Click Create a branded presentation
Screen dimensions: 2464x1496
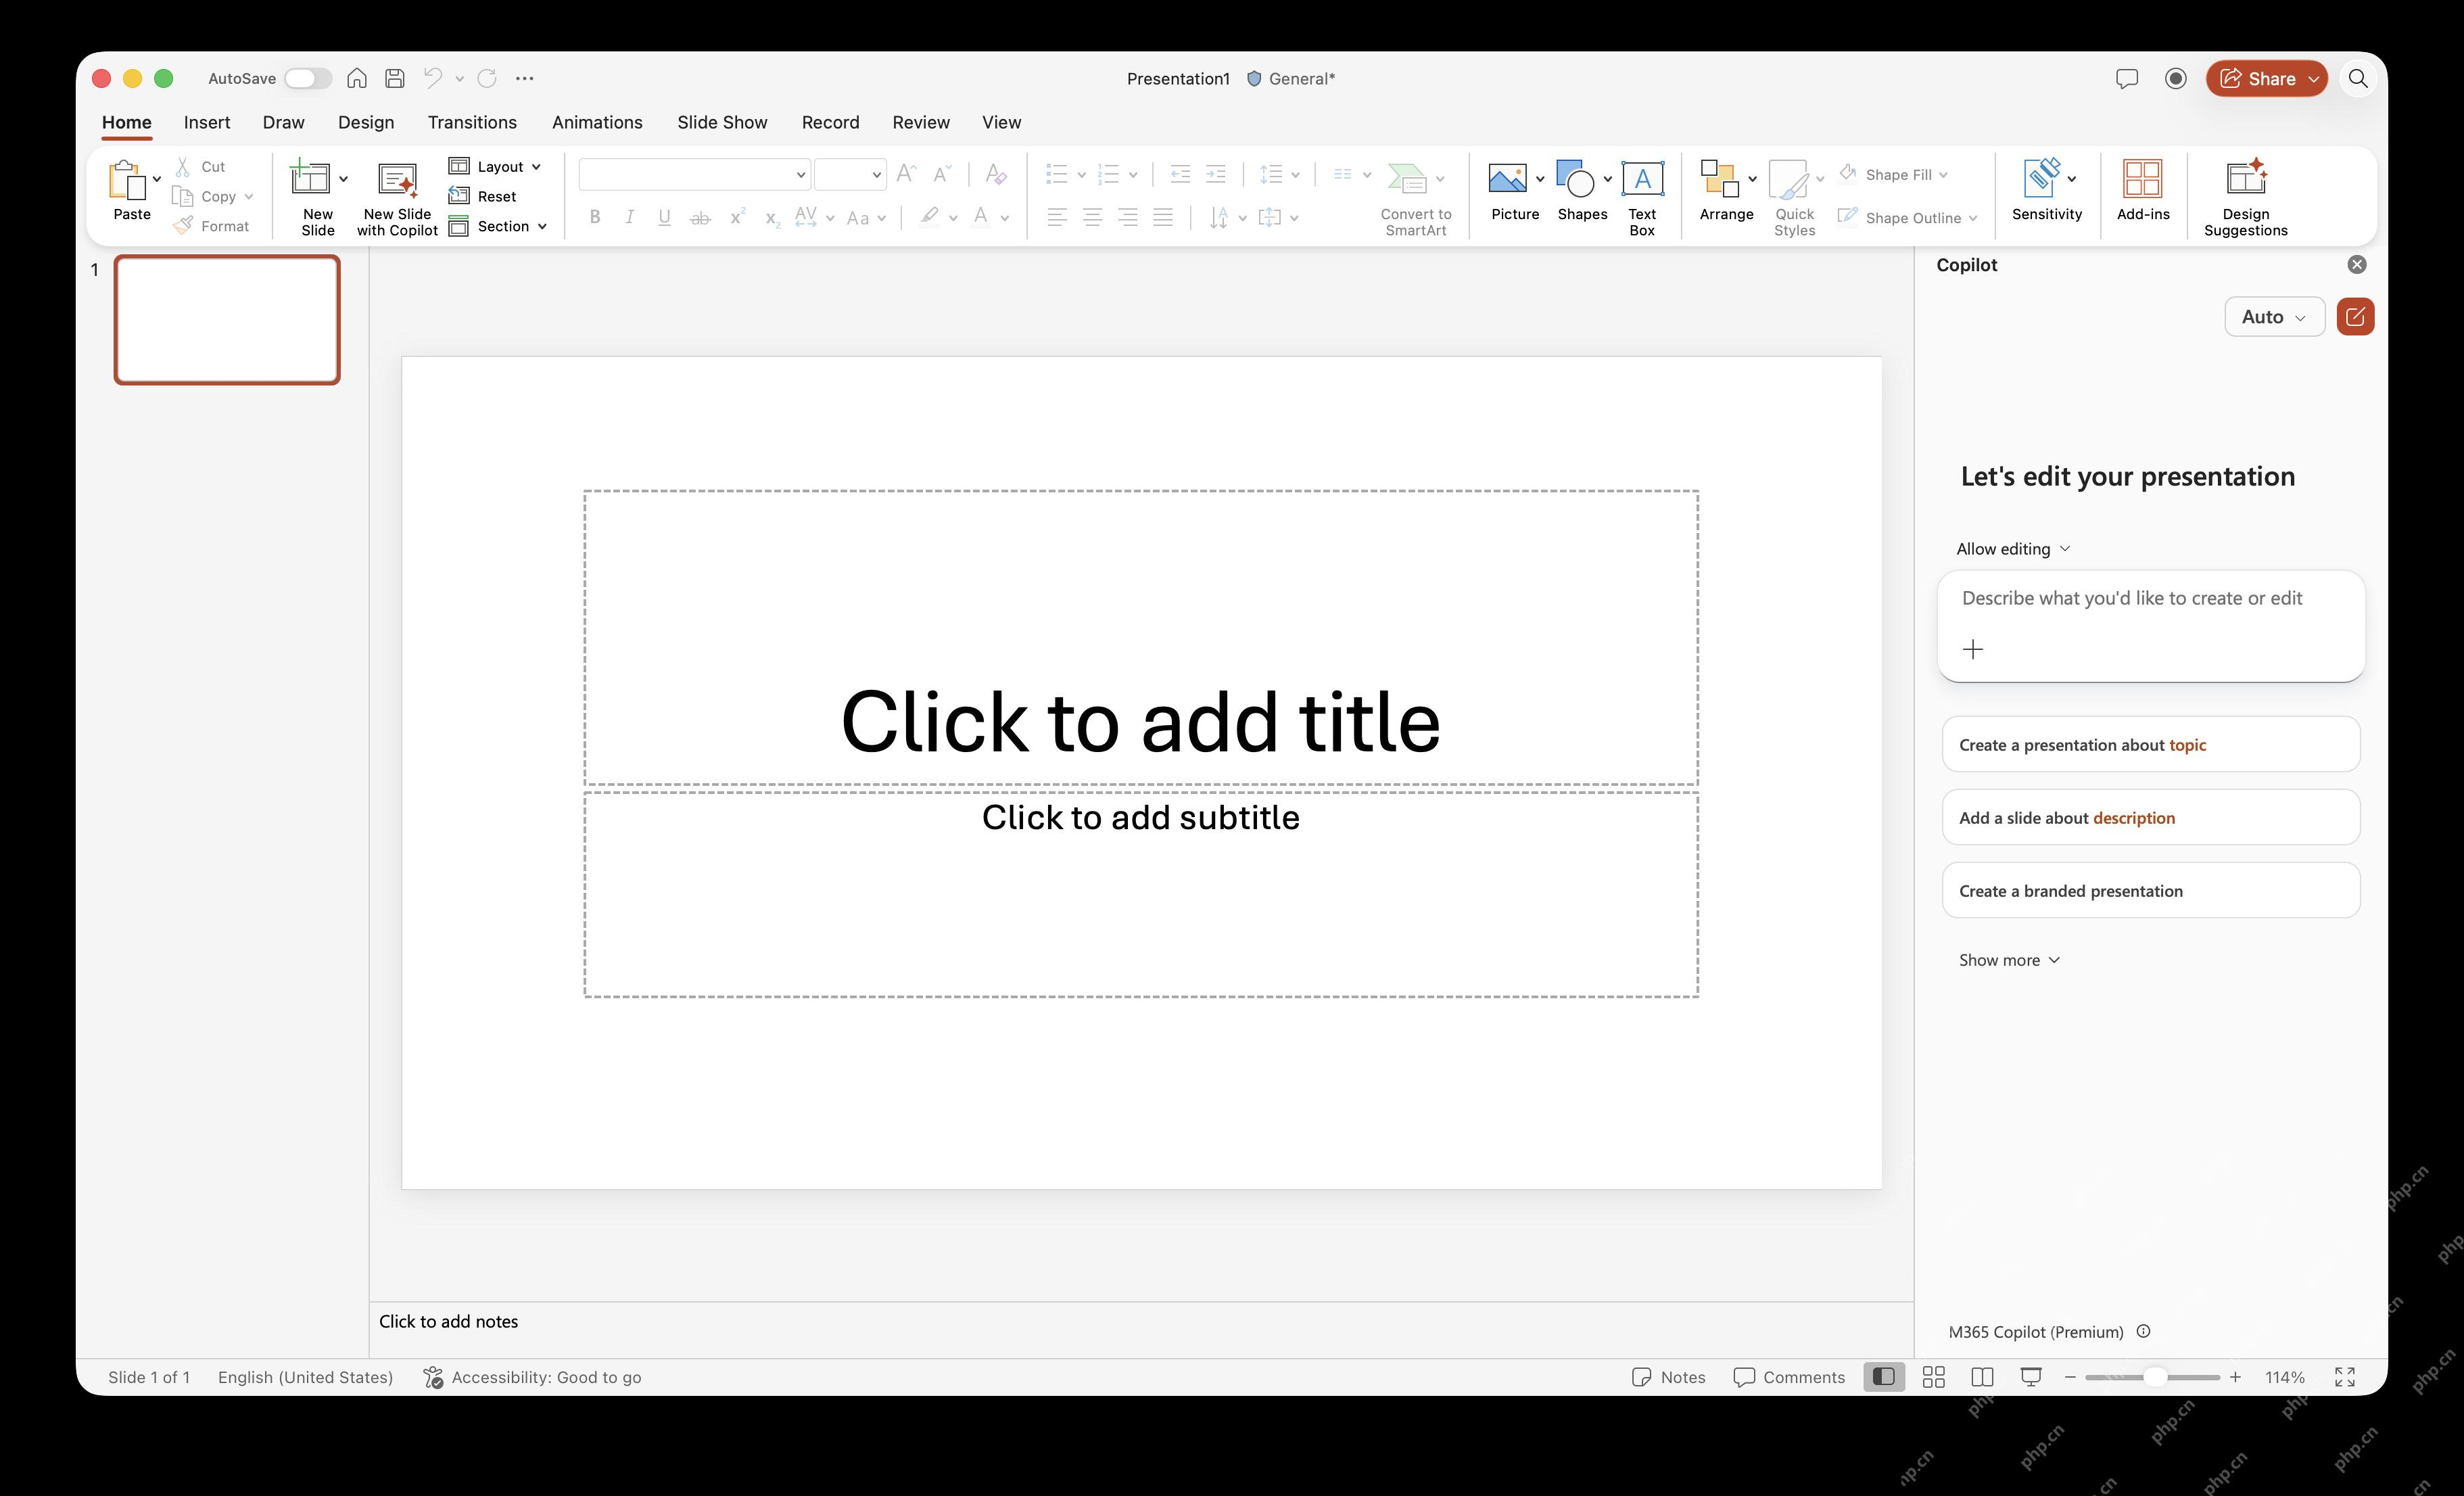[2151, 890]
